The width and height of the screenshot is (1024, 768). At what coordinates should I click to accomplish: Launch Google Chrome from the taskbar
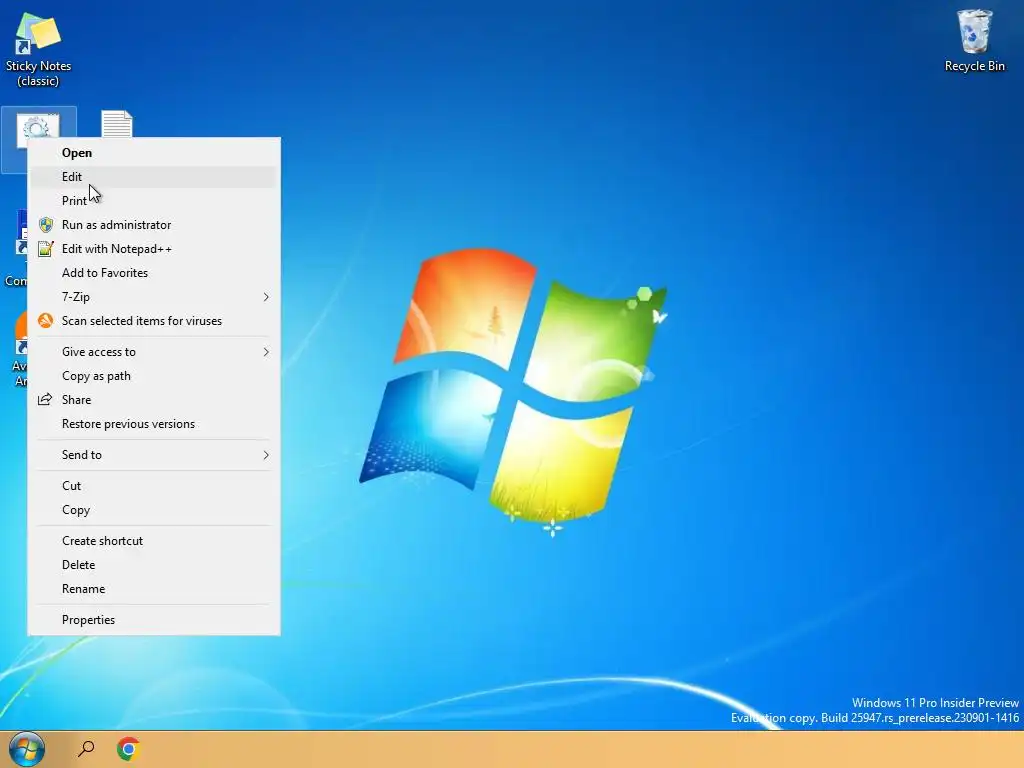click(x=129, y=748)
